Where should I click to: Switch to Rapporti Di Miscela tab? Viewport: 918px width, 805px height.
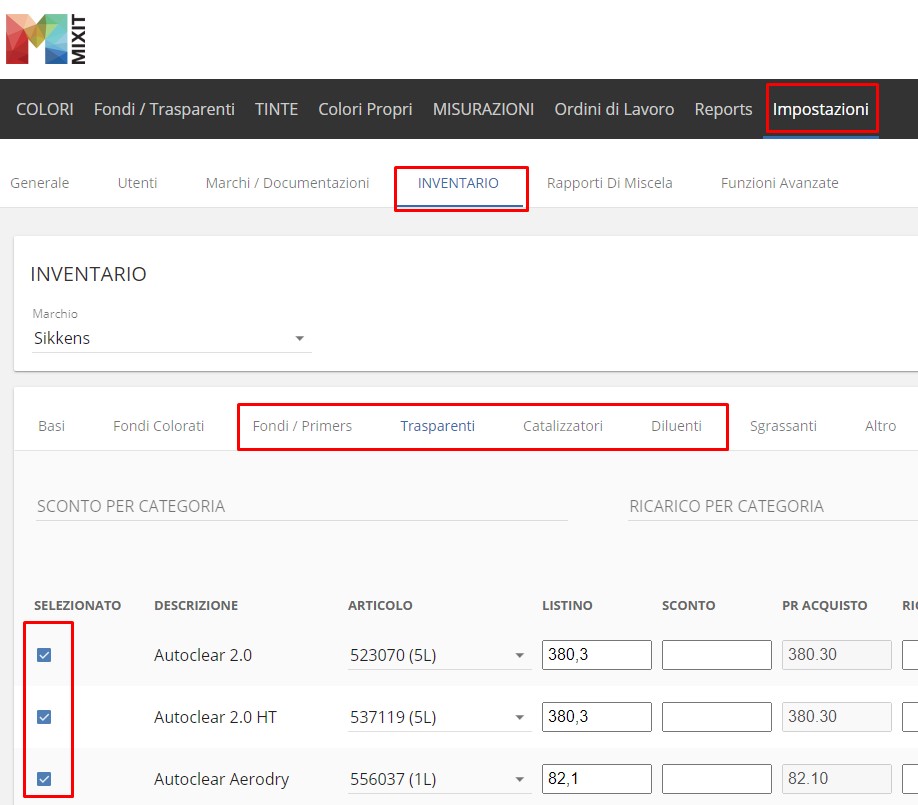click(609, 183)
